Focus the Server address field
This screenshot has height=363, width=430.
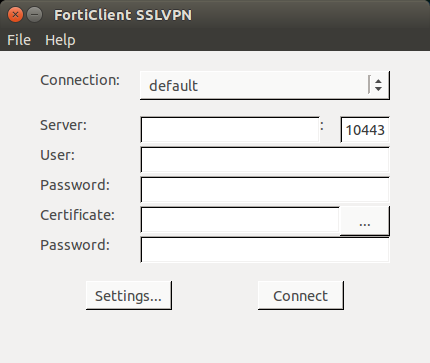[x=230, y=129]
